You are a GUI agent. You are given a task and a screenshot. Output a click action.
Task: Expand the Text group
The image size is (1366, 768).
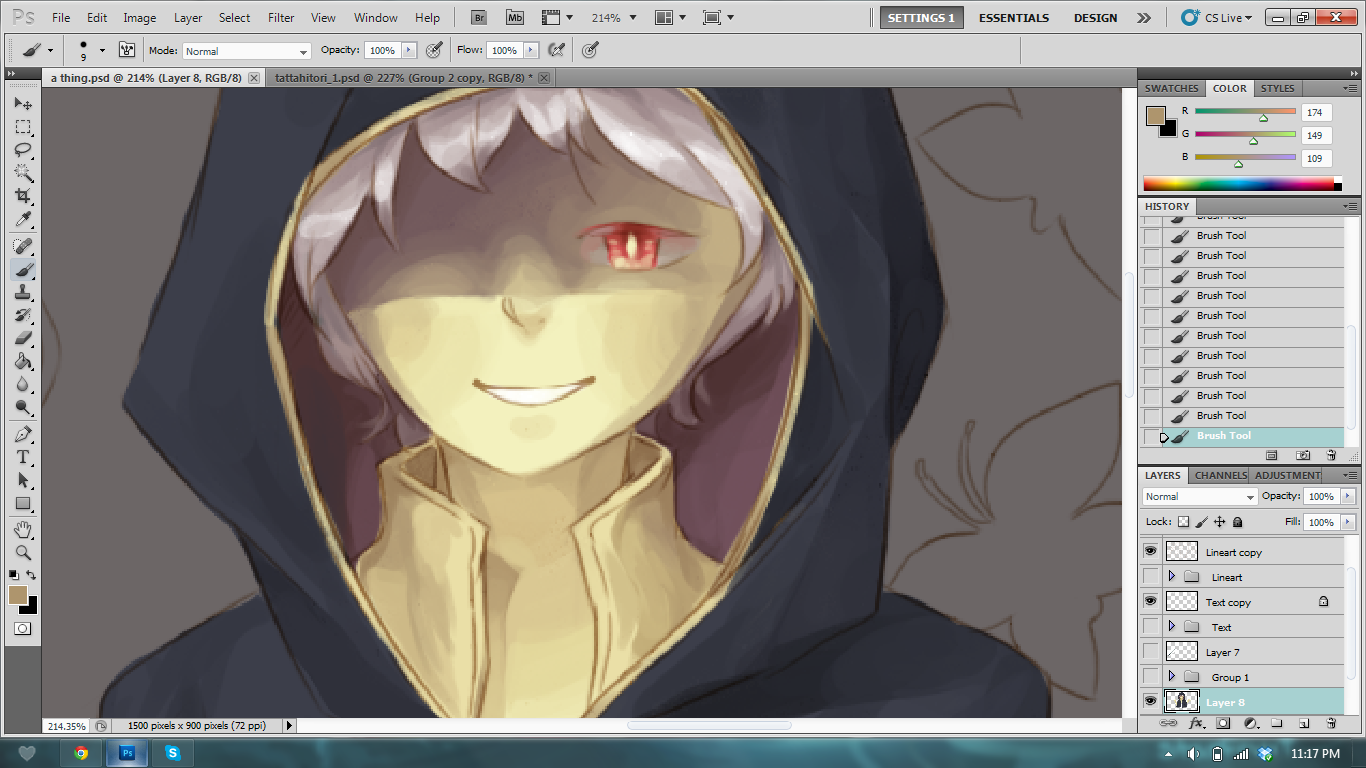(x=1171, y=626)
